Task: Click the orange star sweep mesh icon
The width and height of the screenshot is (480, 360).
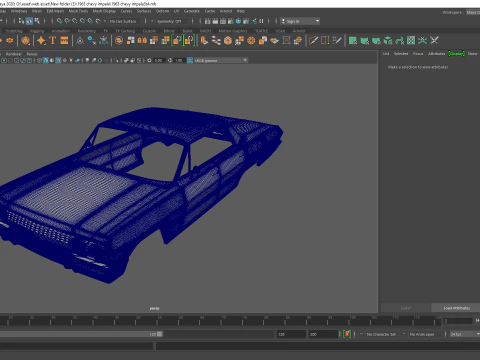Action: [x=41, y=40]
